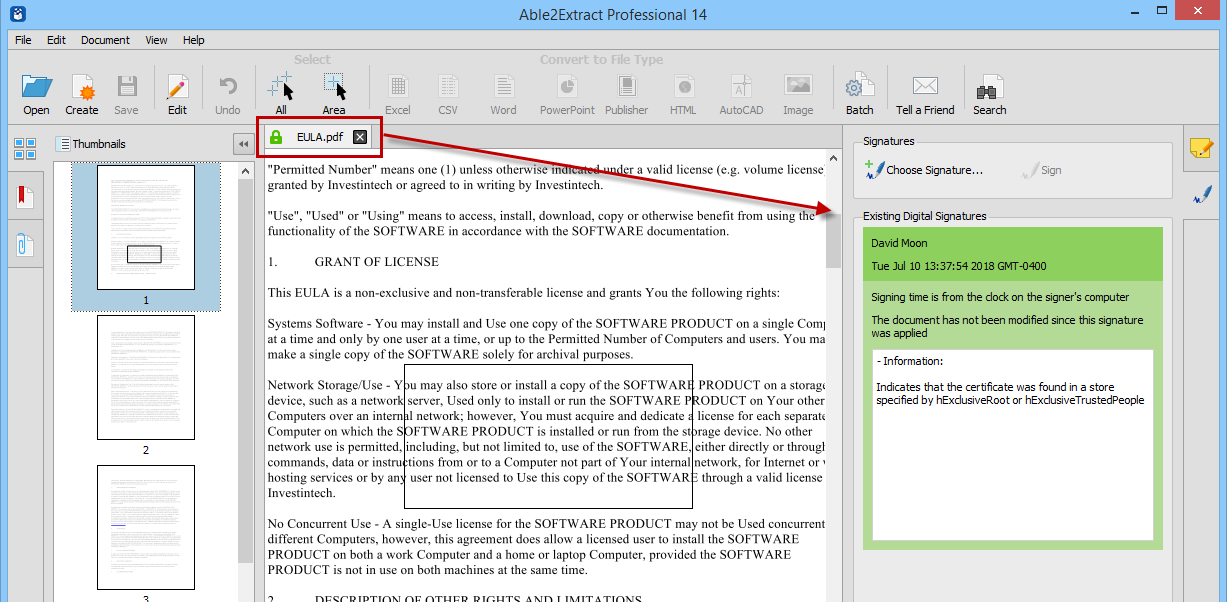The height and width of the screenshot is (602, 1227).
Task: Click the Edit pencil icon
Action: tap(177, 87)
